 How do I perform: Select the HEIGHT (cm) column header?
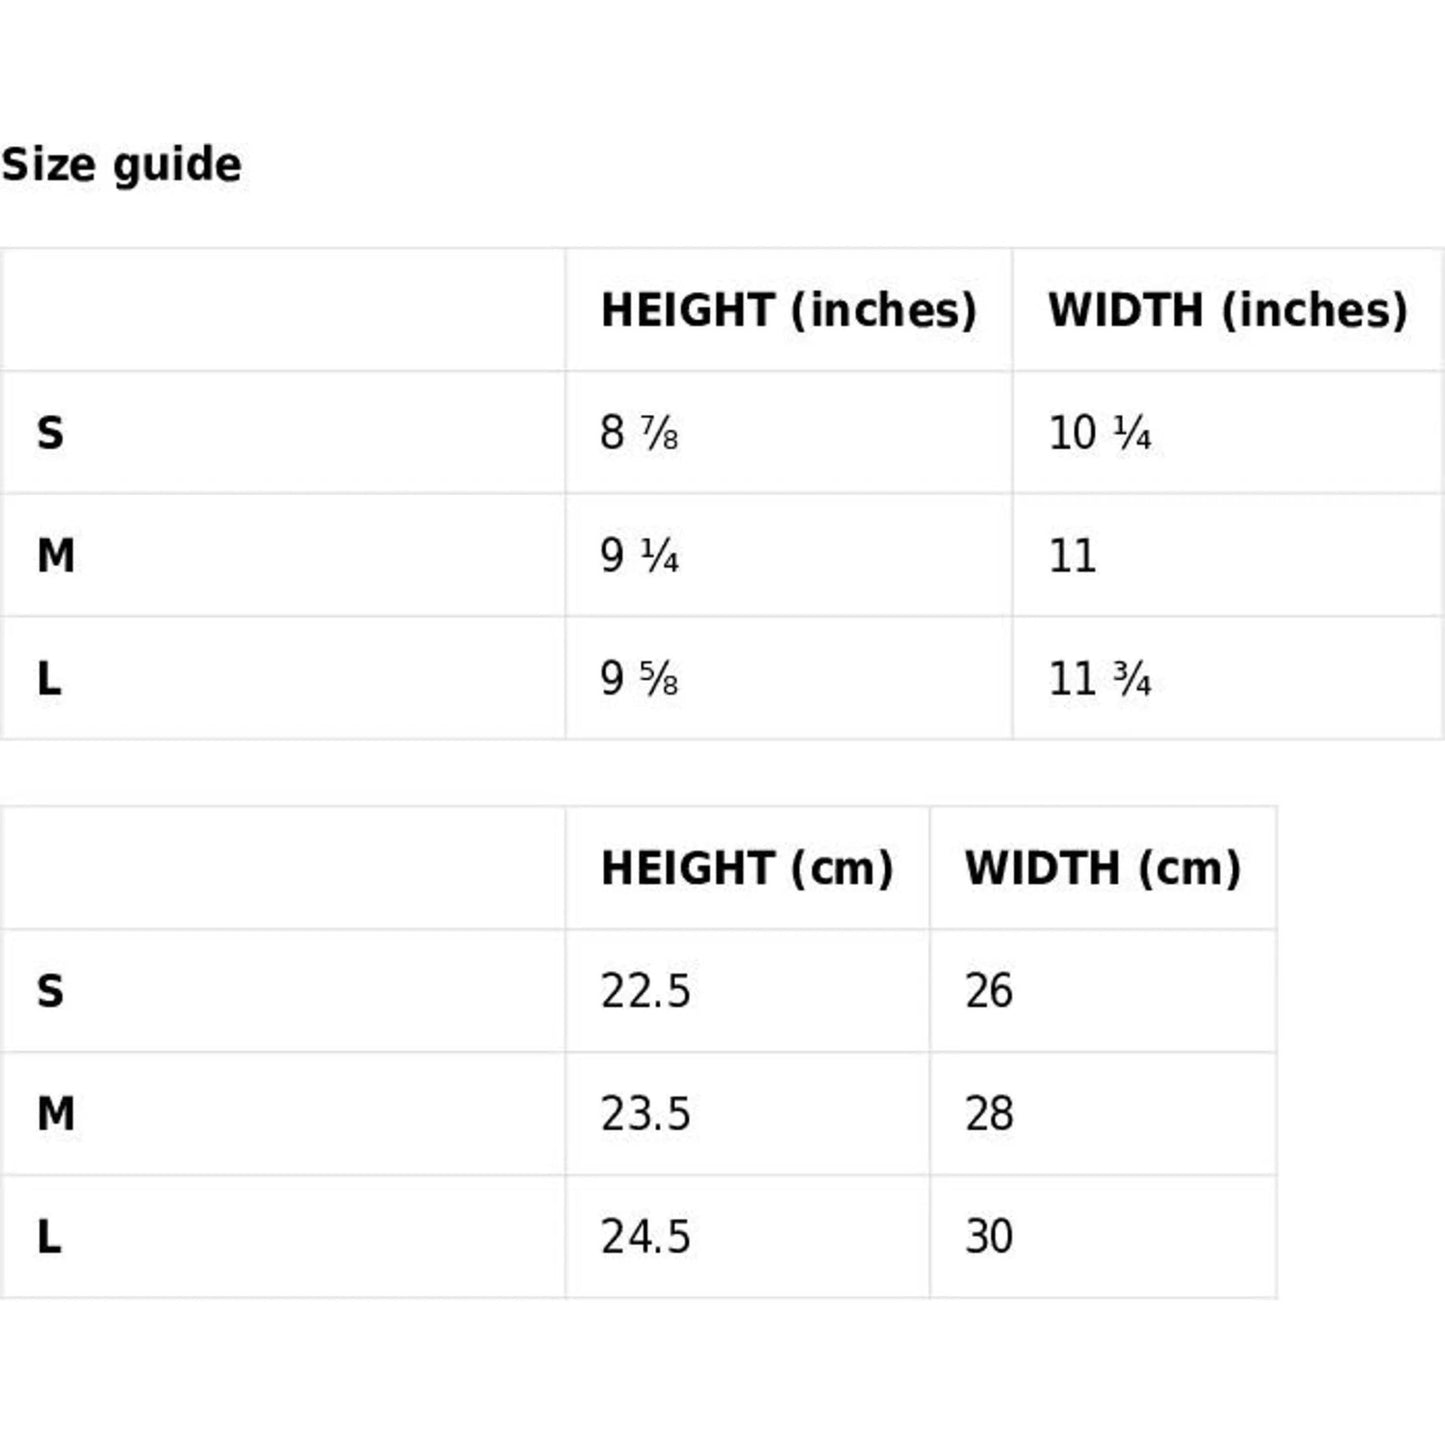tap(747, 868)
